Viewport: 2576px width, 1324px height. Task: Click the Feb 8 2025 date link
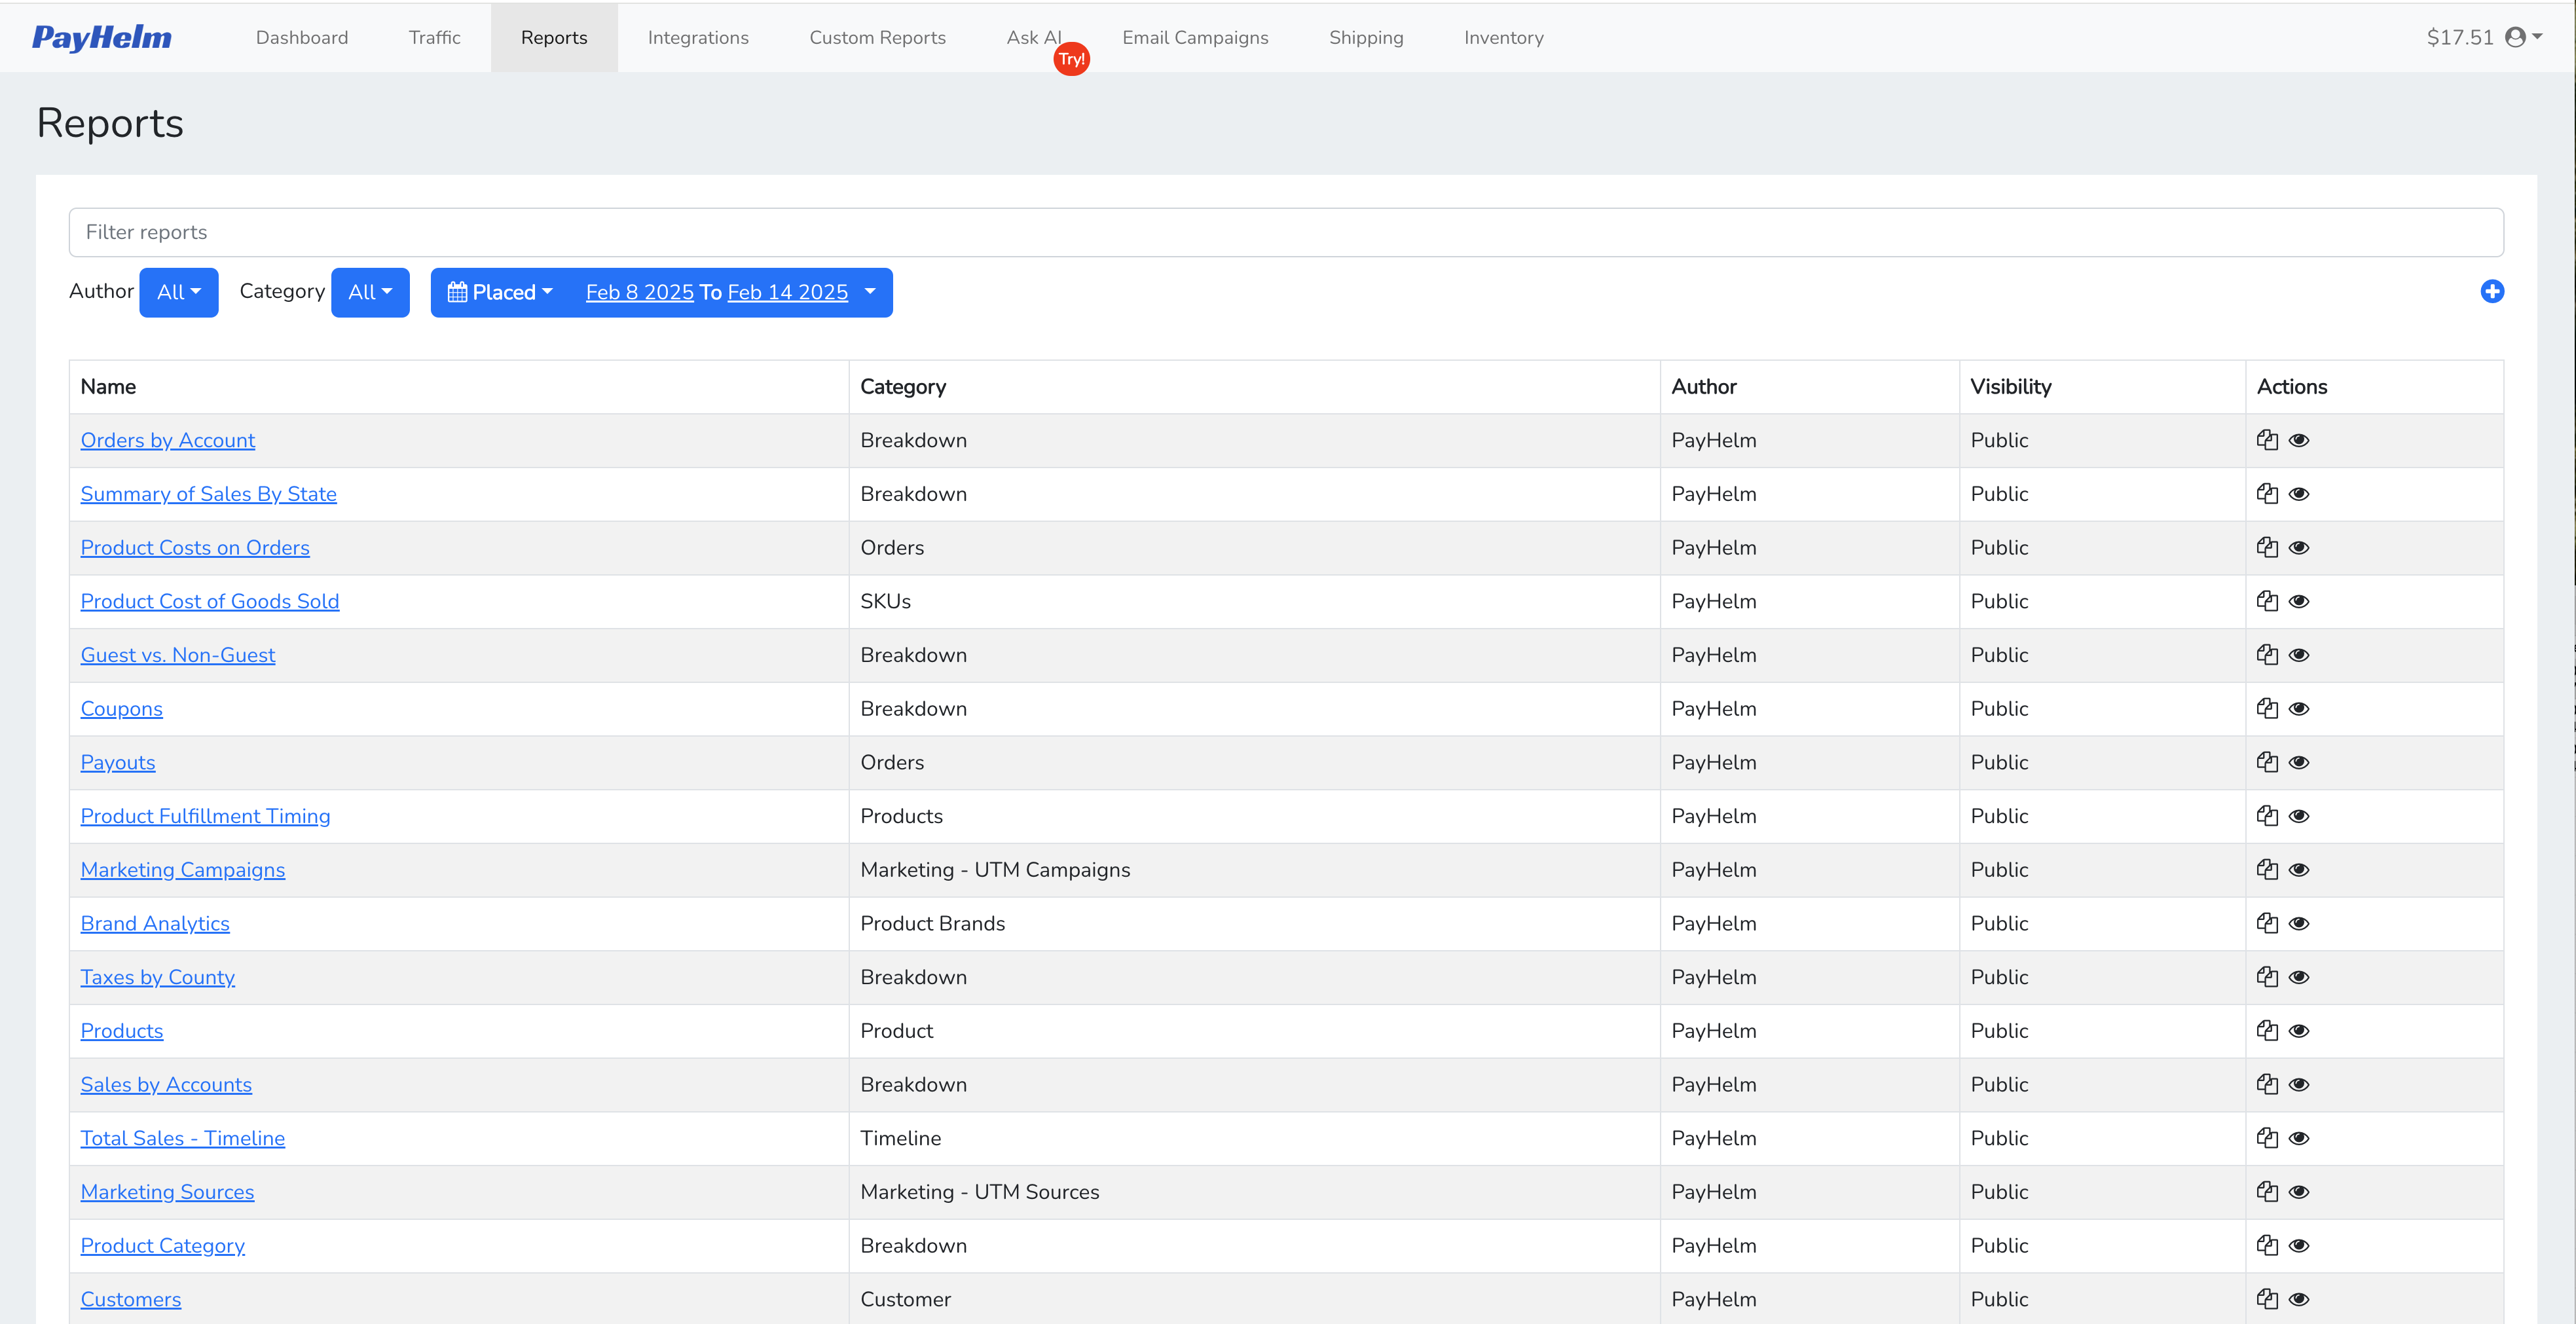tap(639, 292)
